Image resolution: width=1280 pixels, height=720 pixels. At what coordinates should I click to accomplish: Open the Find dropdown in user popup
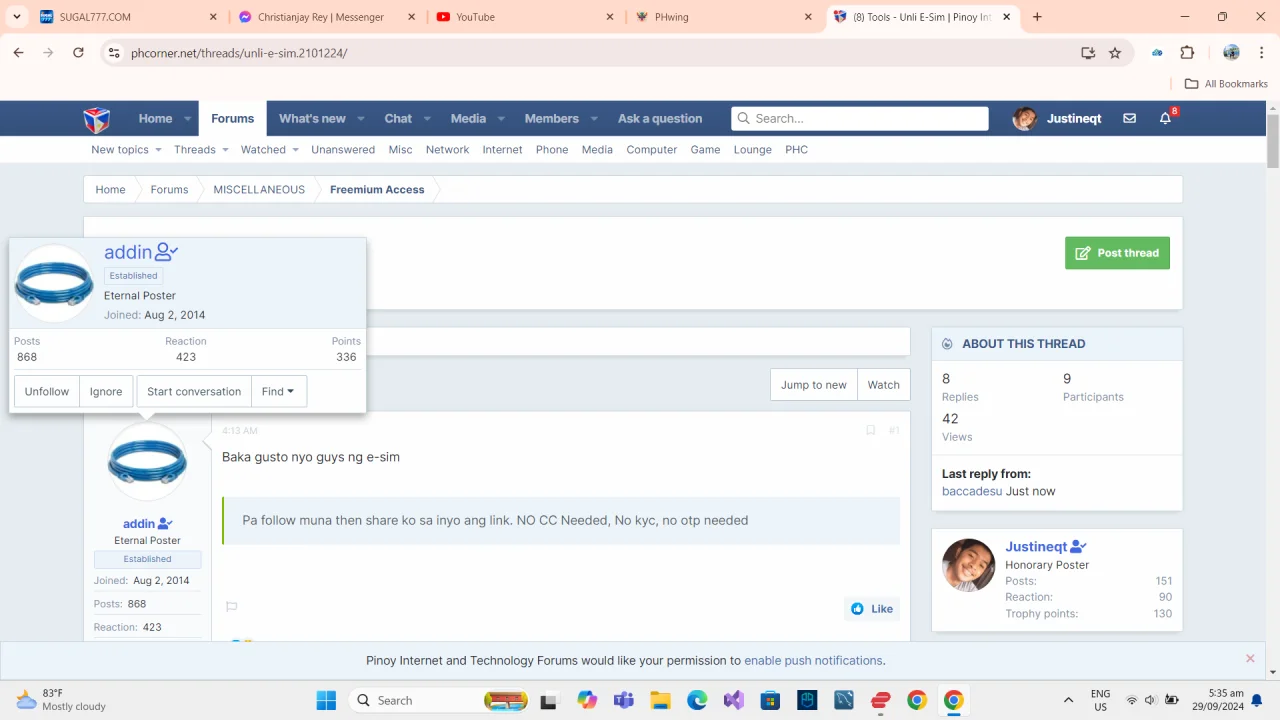tap(278, 391)
